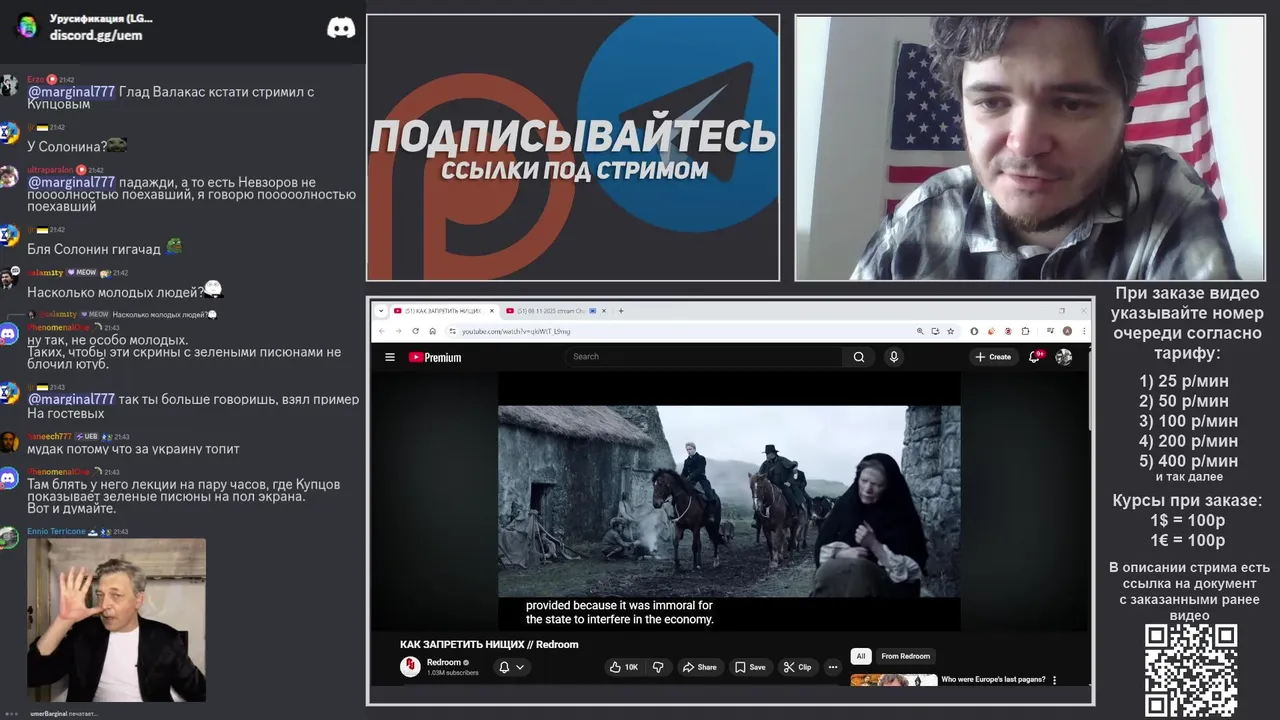This screenshot has height=720, width=1280.
Task: Clip the video with scissors button
Action: 797,667
